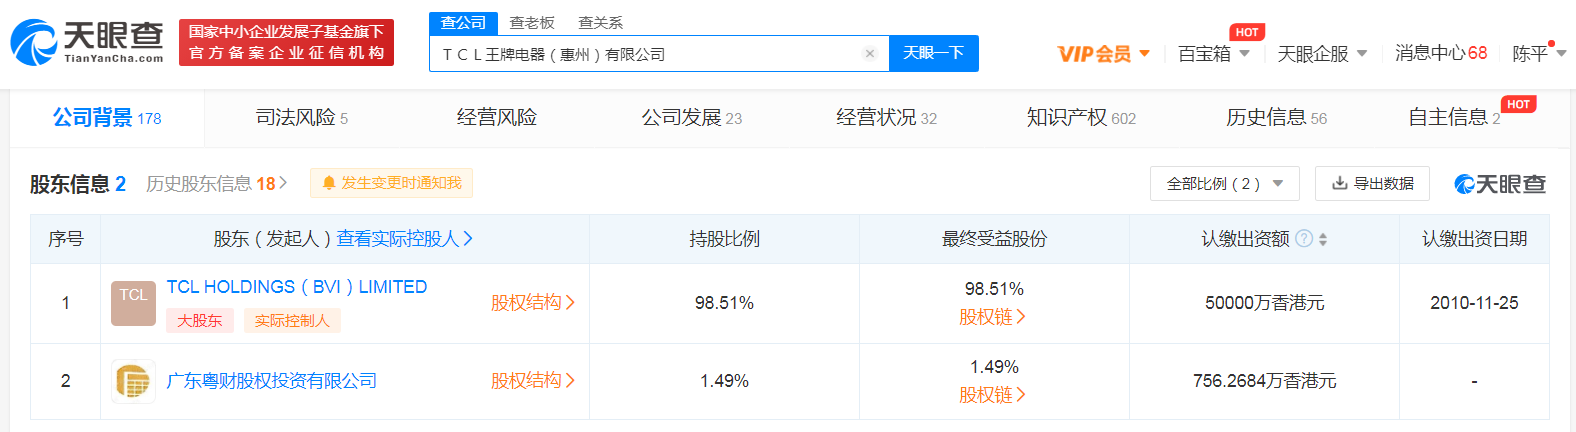
Task: Select the 公司背景 178 tab
Action: click(107, 118)
